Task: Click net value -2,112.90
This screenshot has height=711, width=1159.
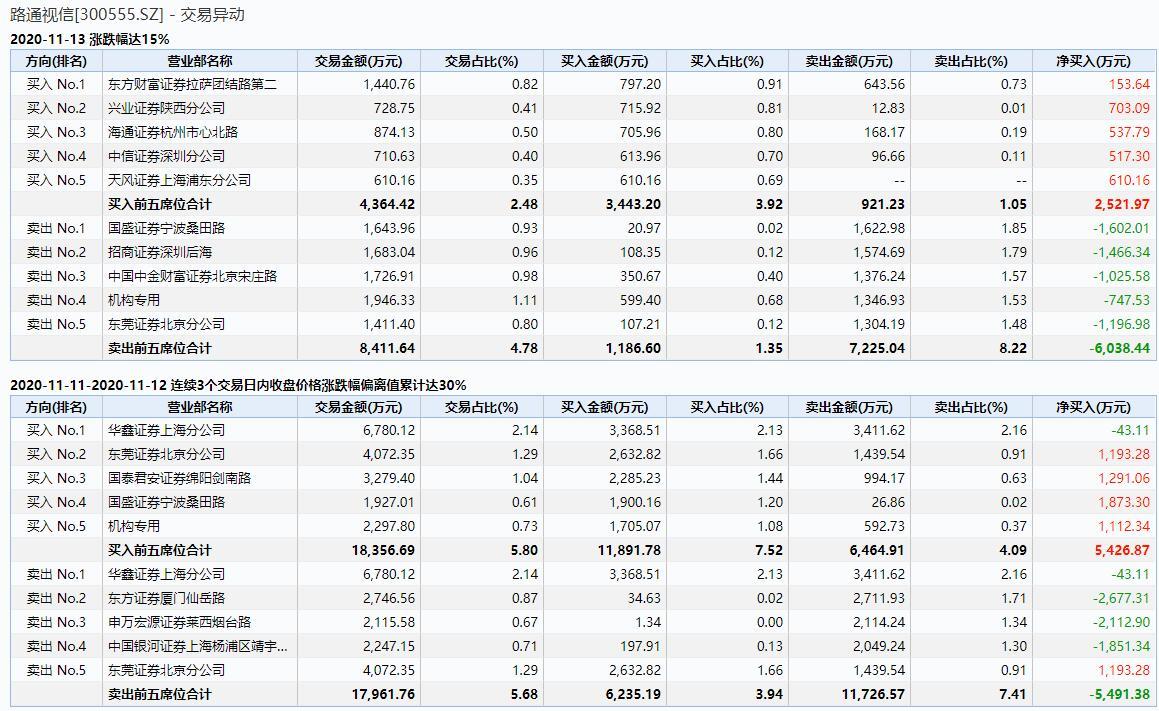Action: point(1121,622)
